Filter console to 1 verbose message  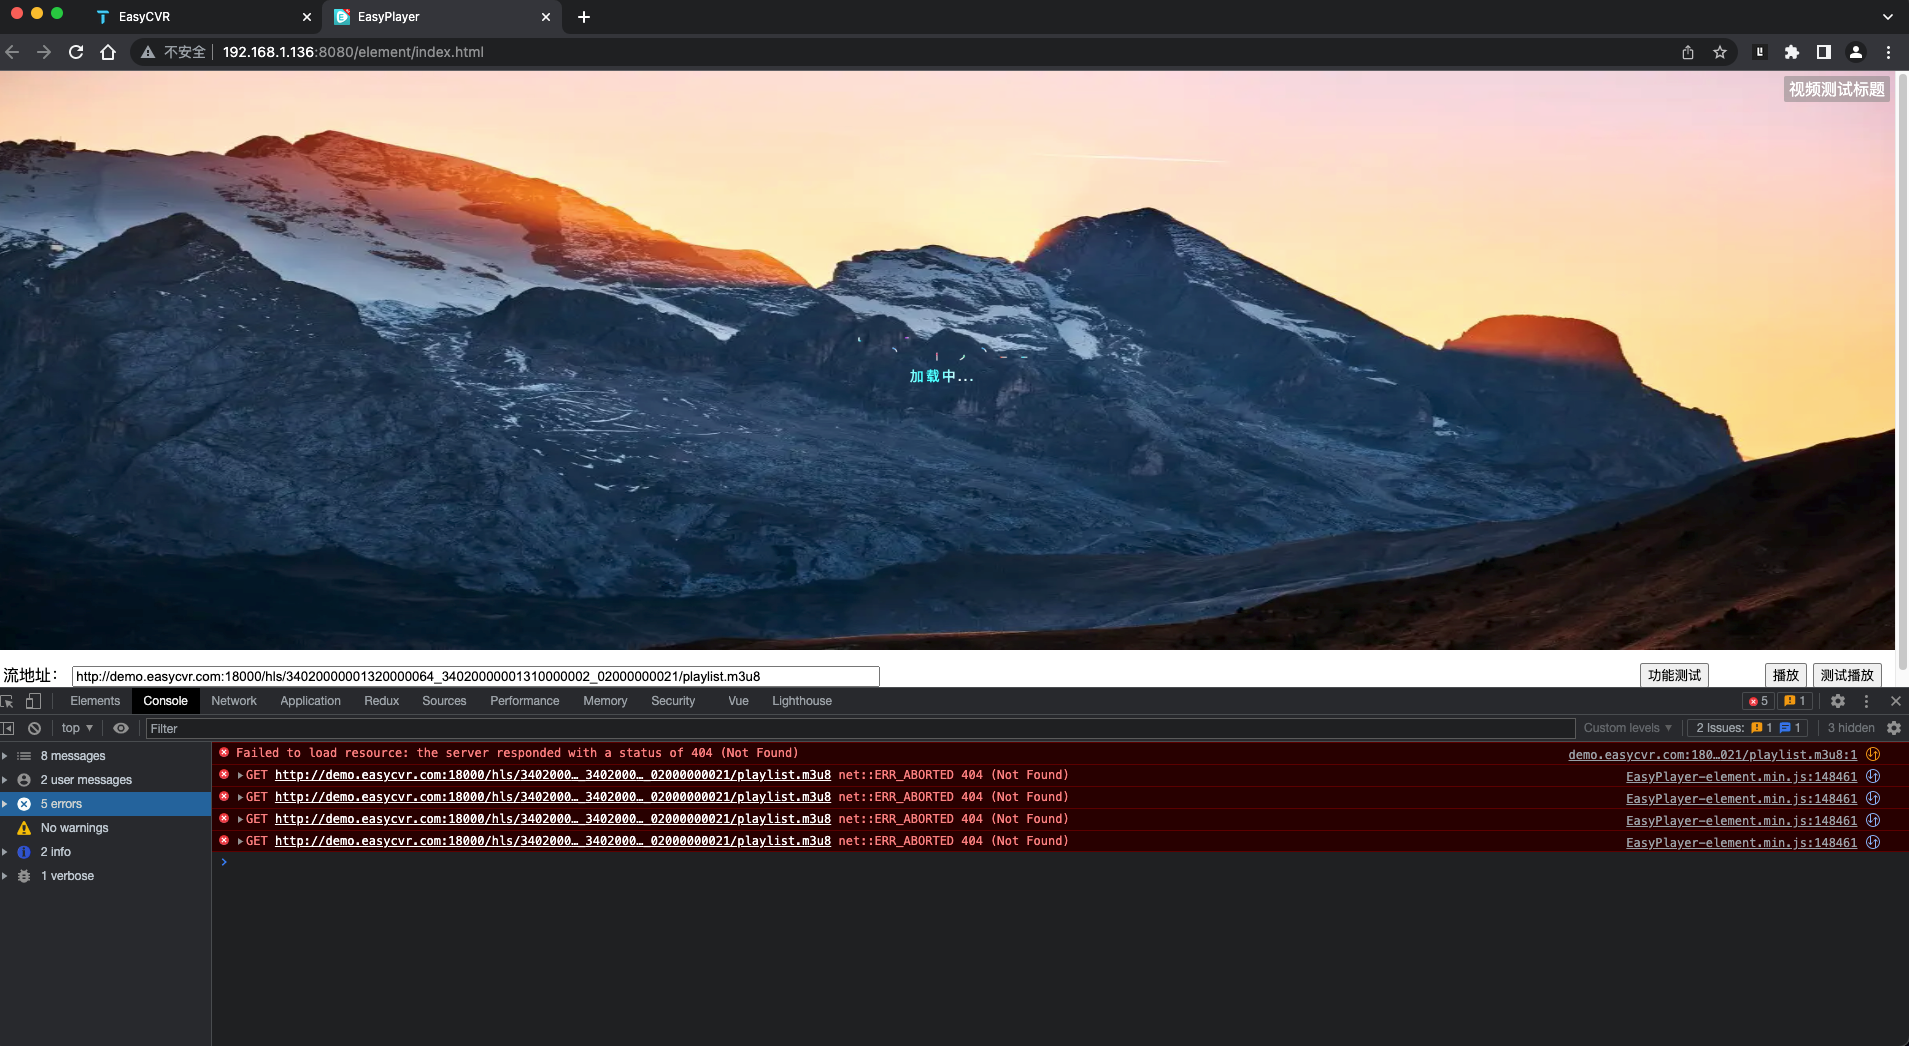[67, 875]
